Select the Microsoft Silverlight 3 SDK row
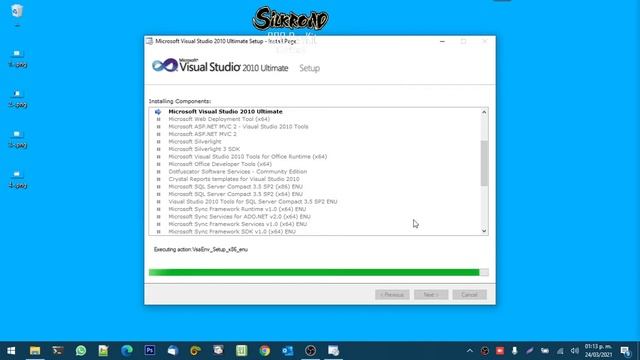640x360 pixels. (x=315, y=149)
